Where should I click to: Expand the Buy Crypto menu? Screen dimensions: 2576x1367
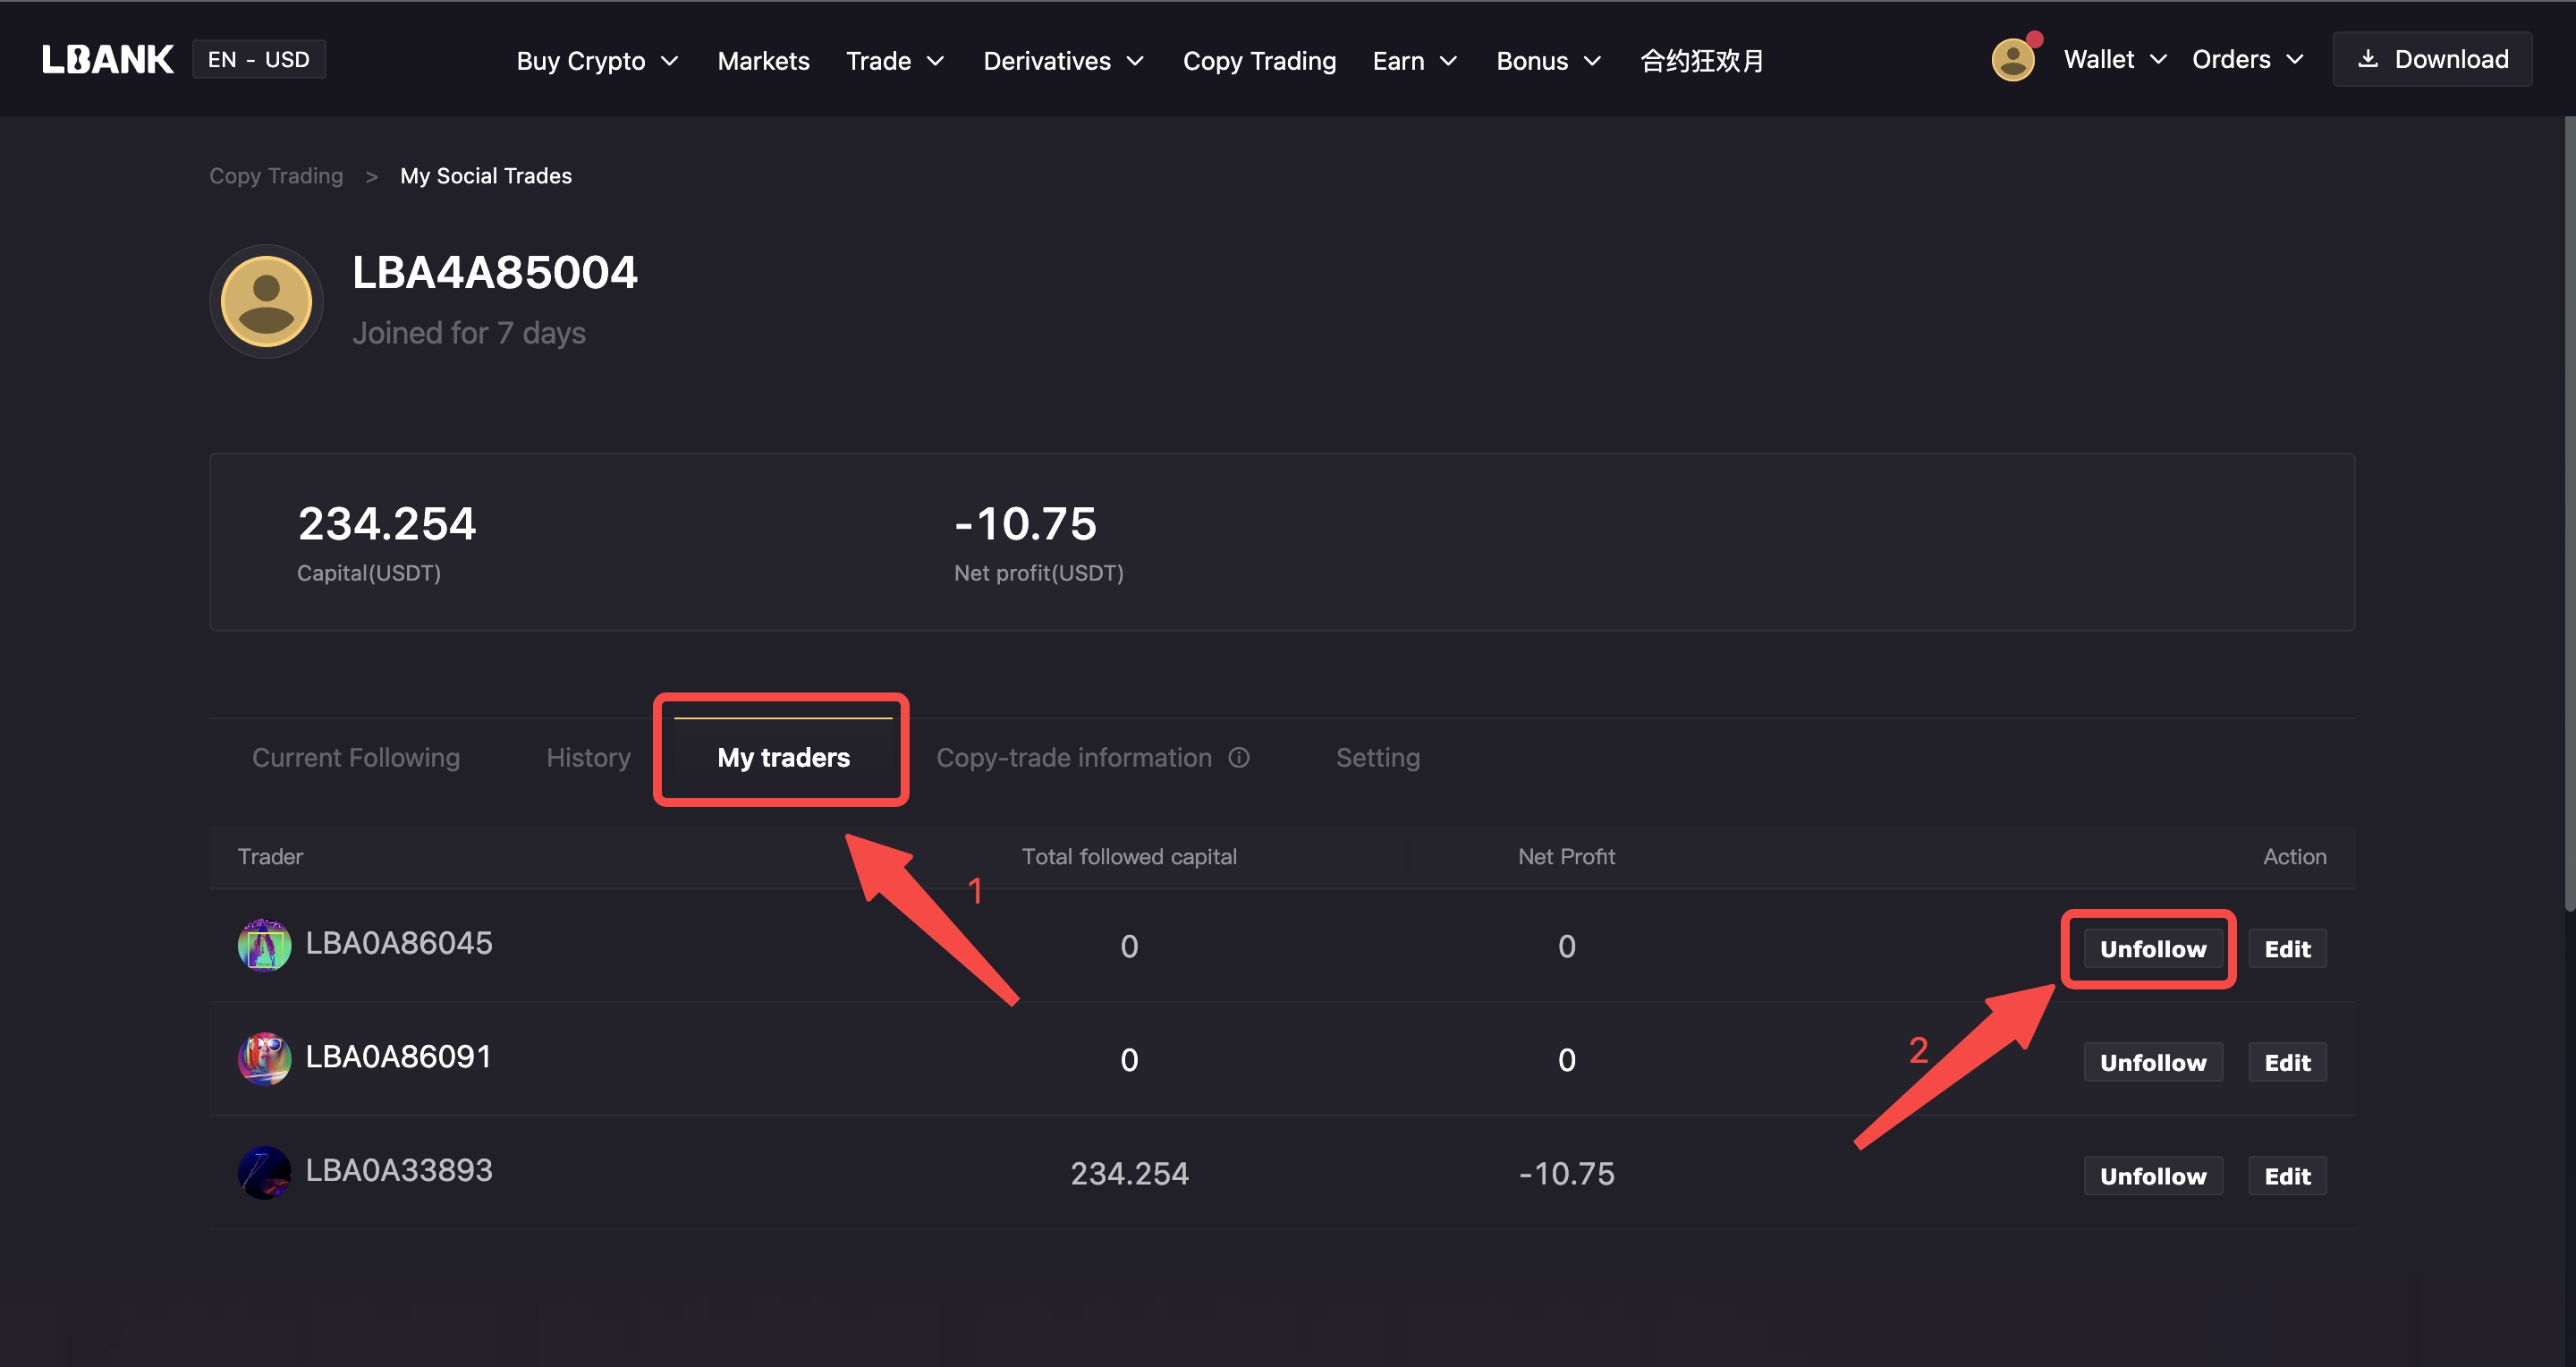[x=597, y=61]
